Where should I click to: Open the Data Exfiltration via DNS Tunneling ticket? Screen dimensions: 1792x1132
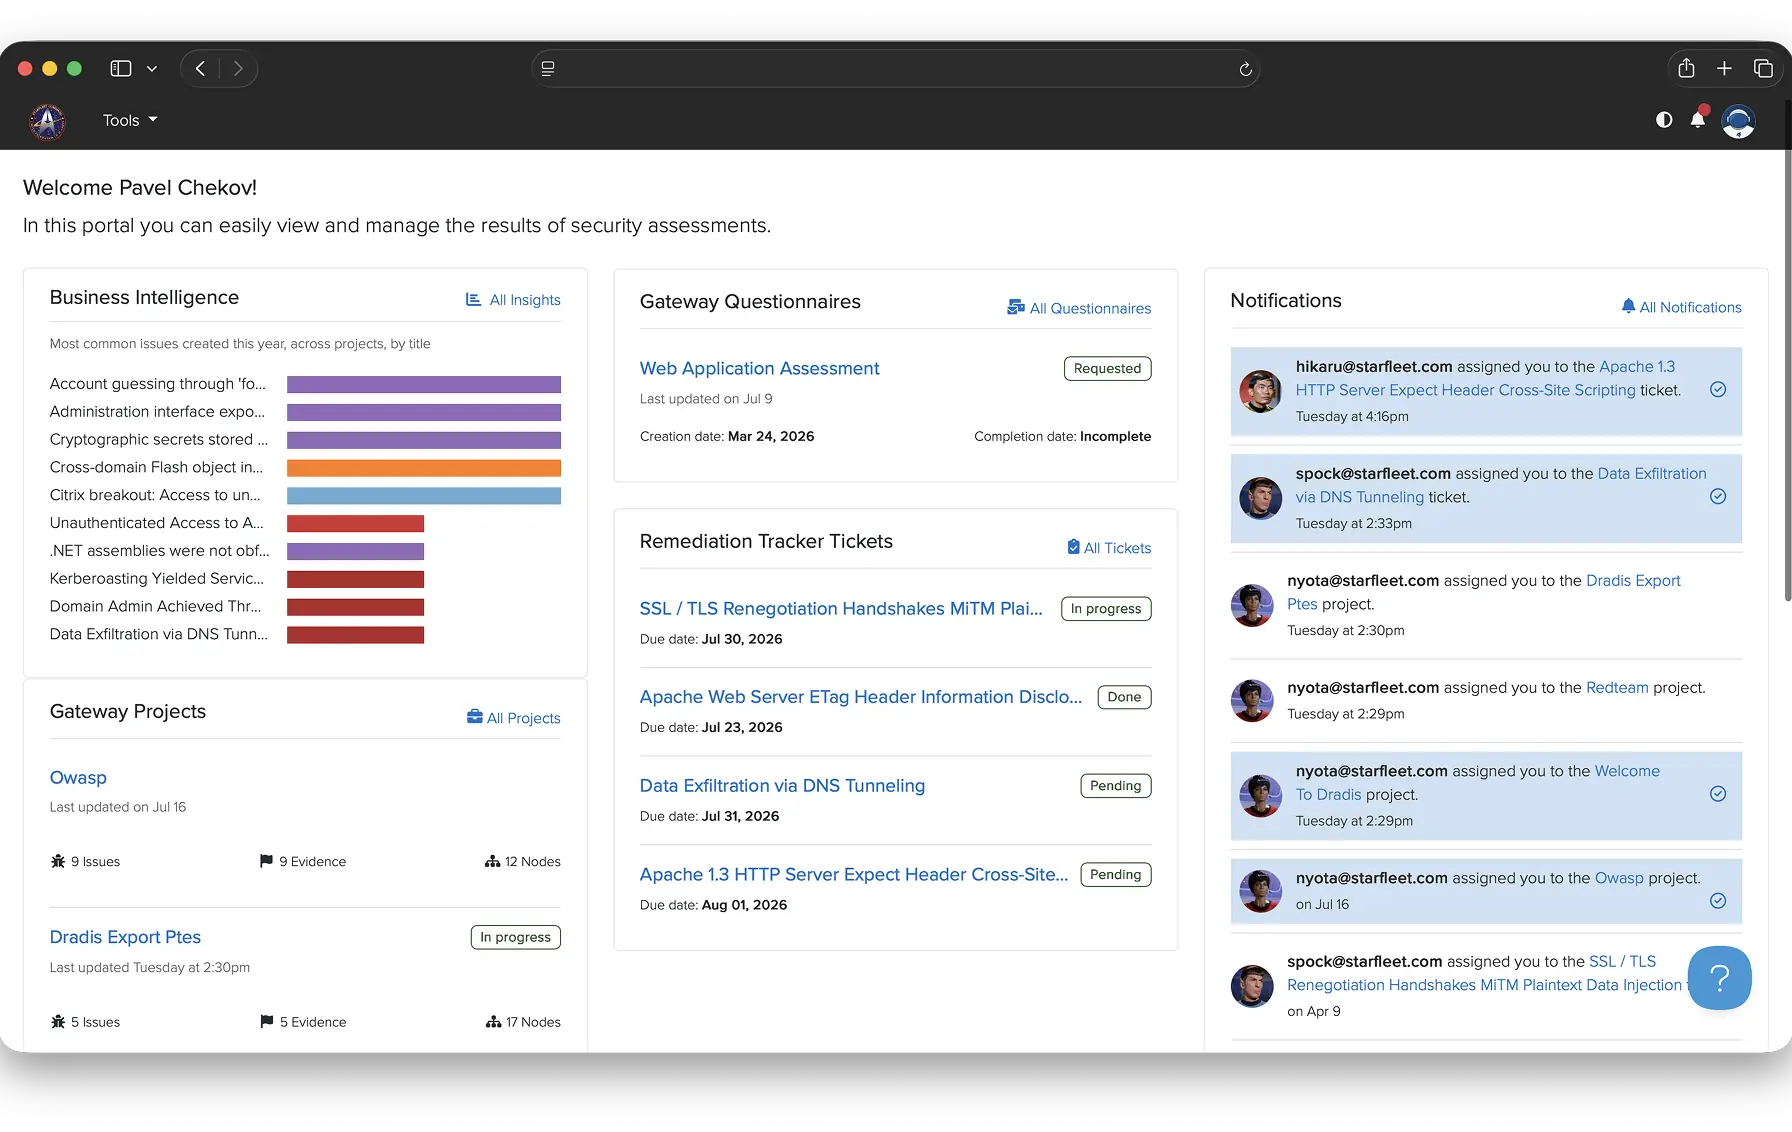[782, 786]
